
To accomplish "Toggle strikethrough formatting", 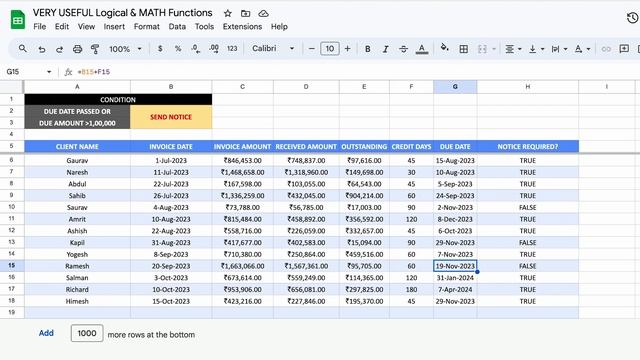I will click(403, 49).
